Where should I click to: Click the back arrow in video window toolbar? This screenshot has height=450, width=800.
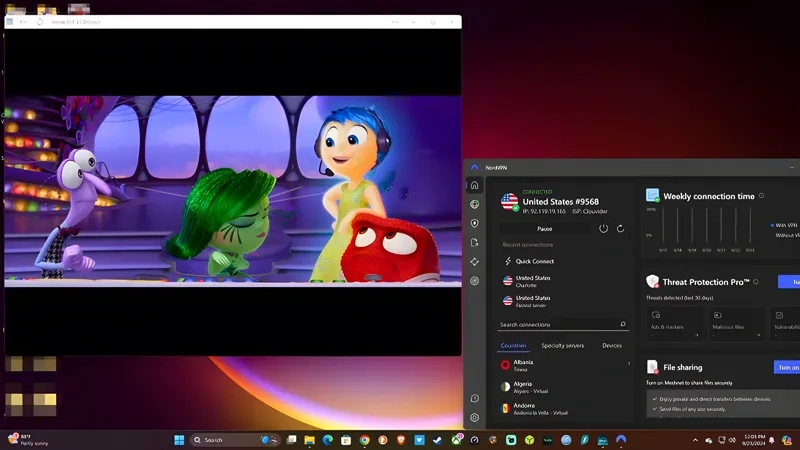coord(21,22)
